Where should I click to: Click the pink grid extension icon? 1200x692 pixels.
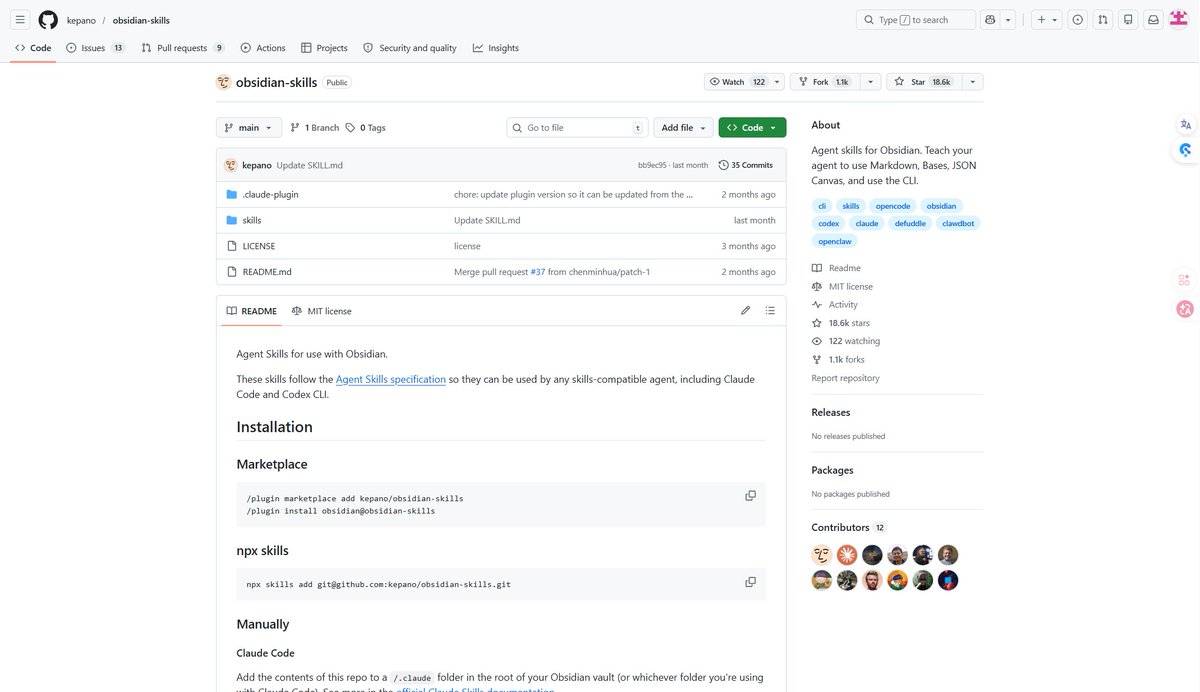[1185, 280]
